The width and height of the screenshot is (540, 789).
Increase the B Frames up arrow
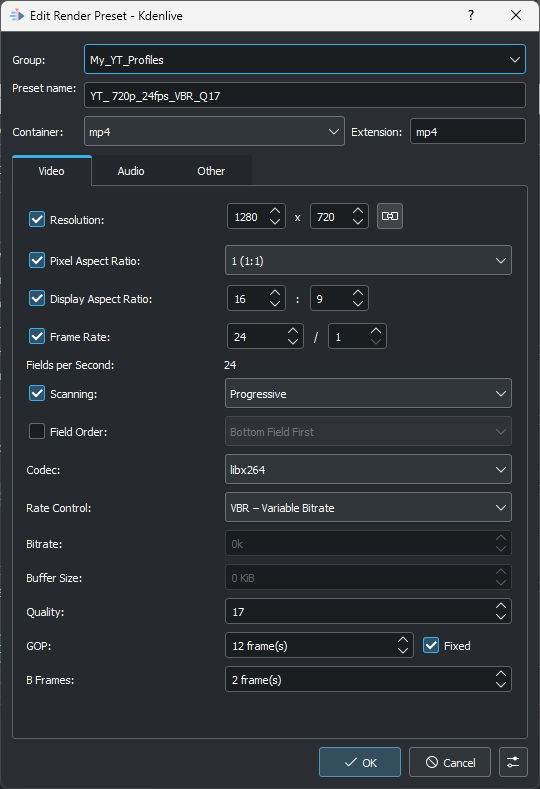[501, 674]
